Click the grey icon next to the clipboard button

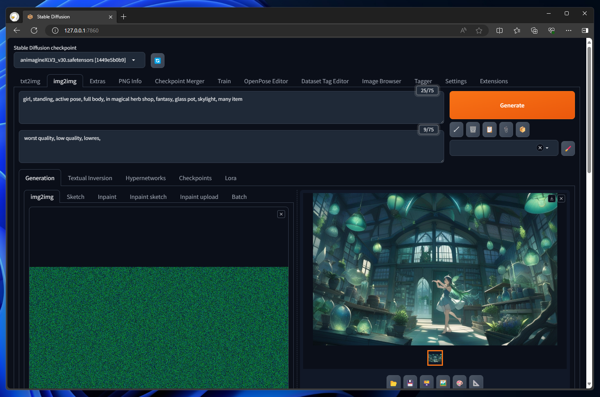[x=506, y=129]
